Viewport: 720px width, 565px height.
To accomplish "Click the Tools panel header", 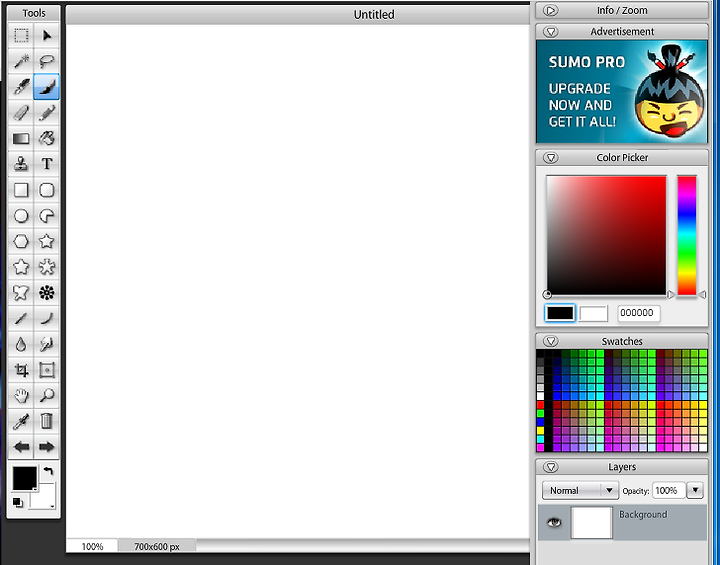I will [34, 13].
